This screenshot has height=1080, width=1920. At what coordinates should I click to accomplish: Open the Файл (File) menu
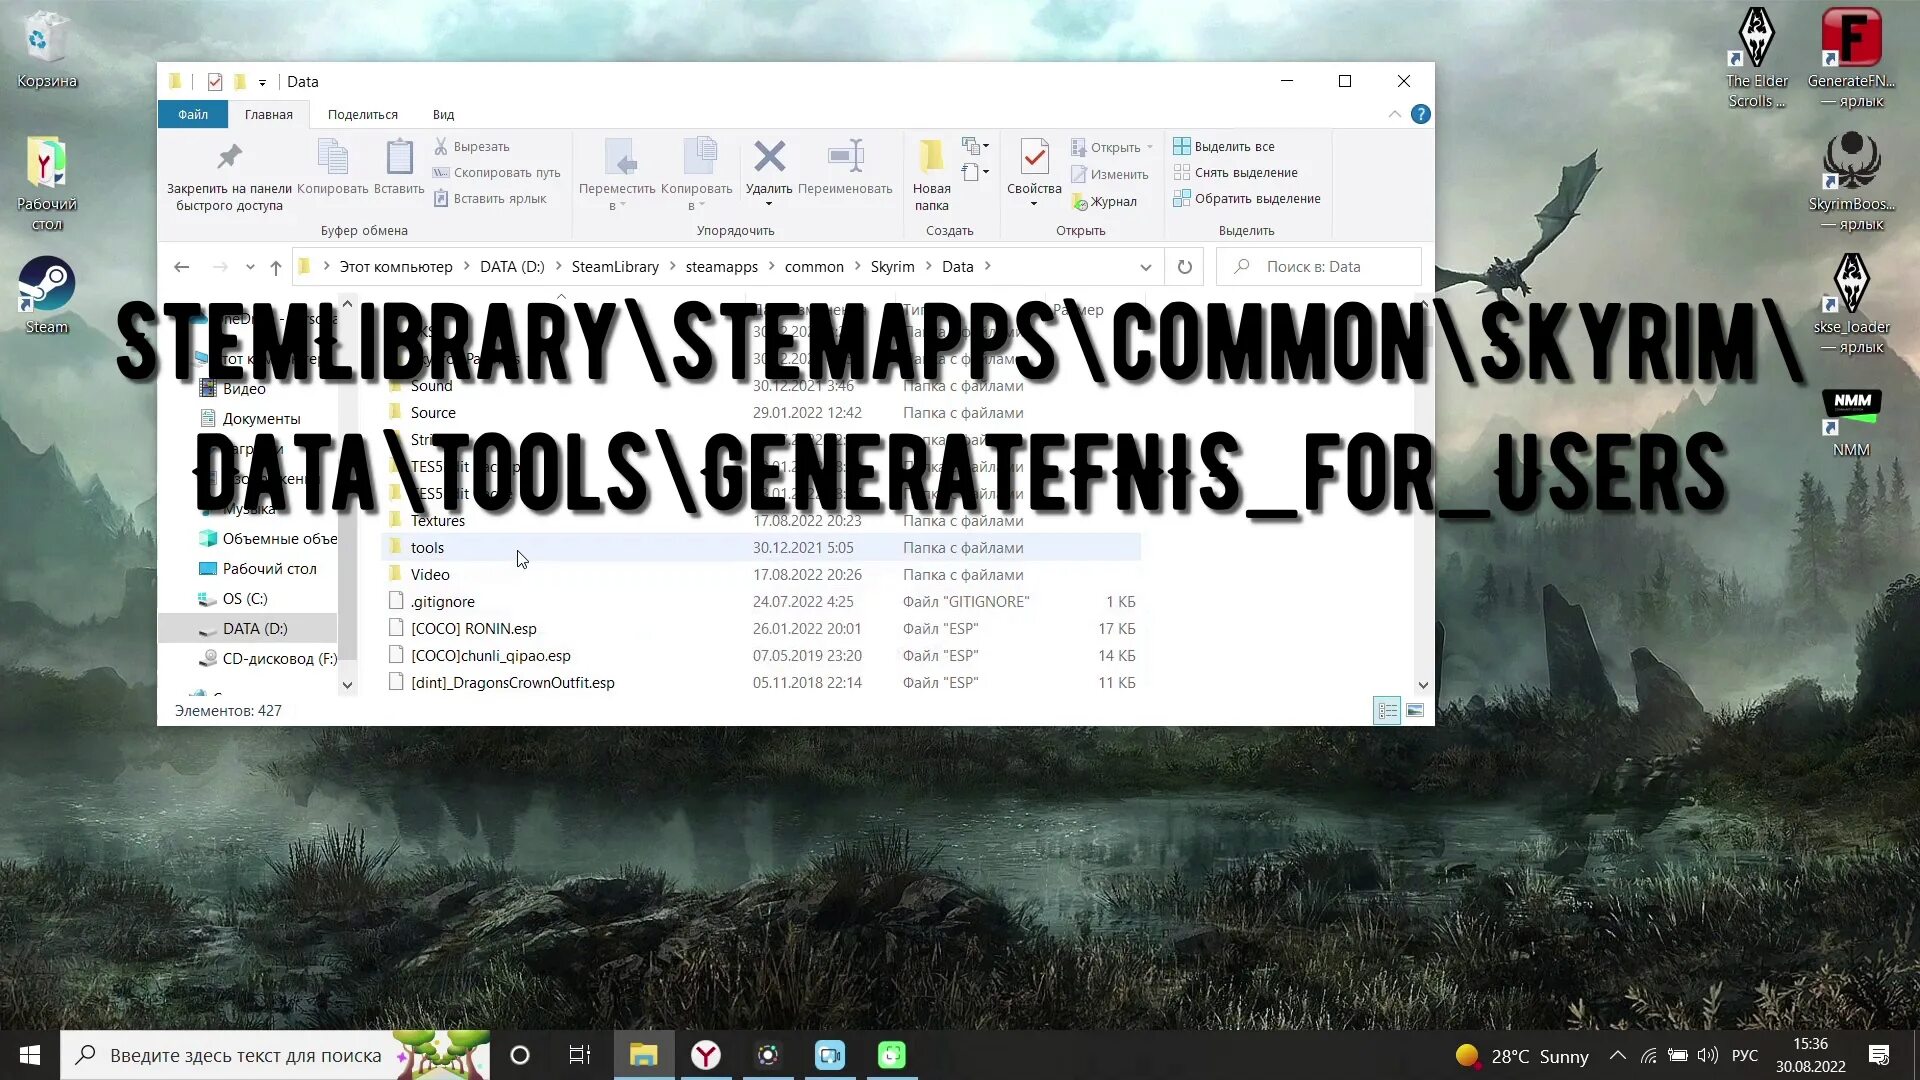click(x=193, y=114)
